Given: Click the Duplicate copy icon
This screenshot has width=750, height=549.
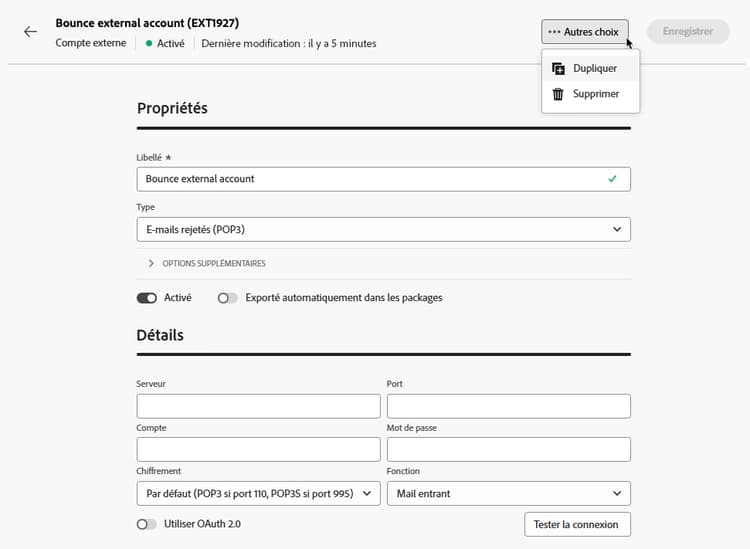Looking at the screenshot, I should click(x=559, y=69).
